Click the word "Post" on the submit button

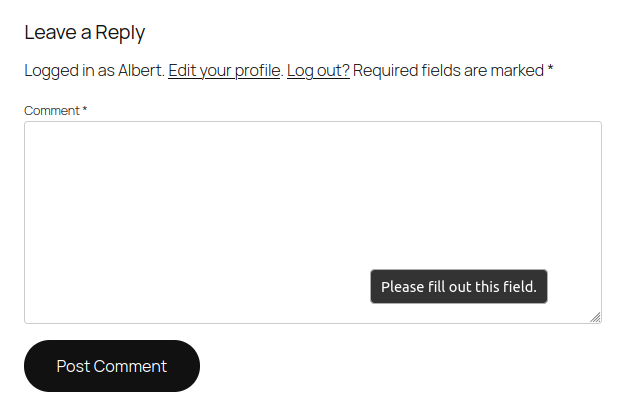pyautogui.click(x=73, y=366)
